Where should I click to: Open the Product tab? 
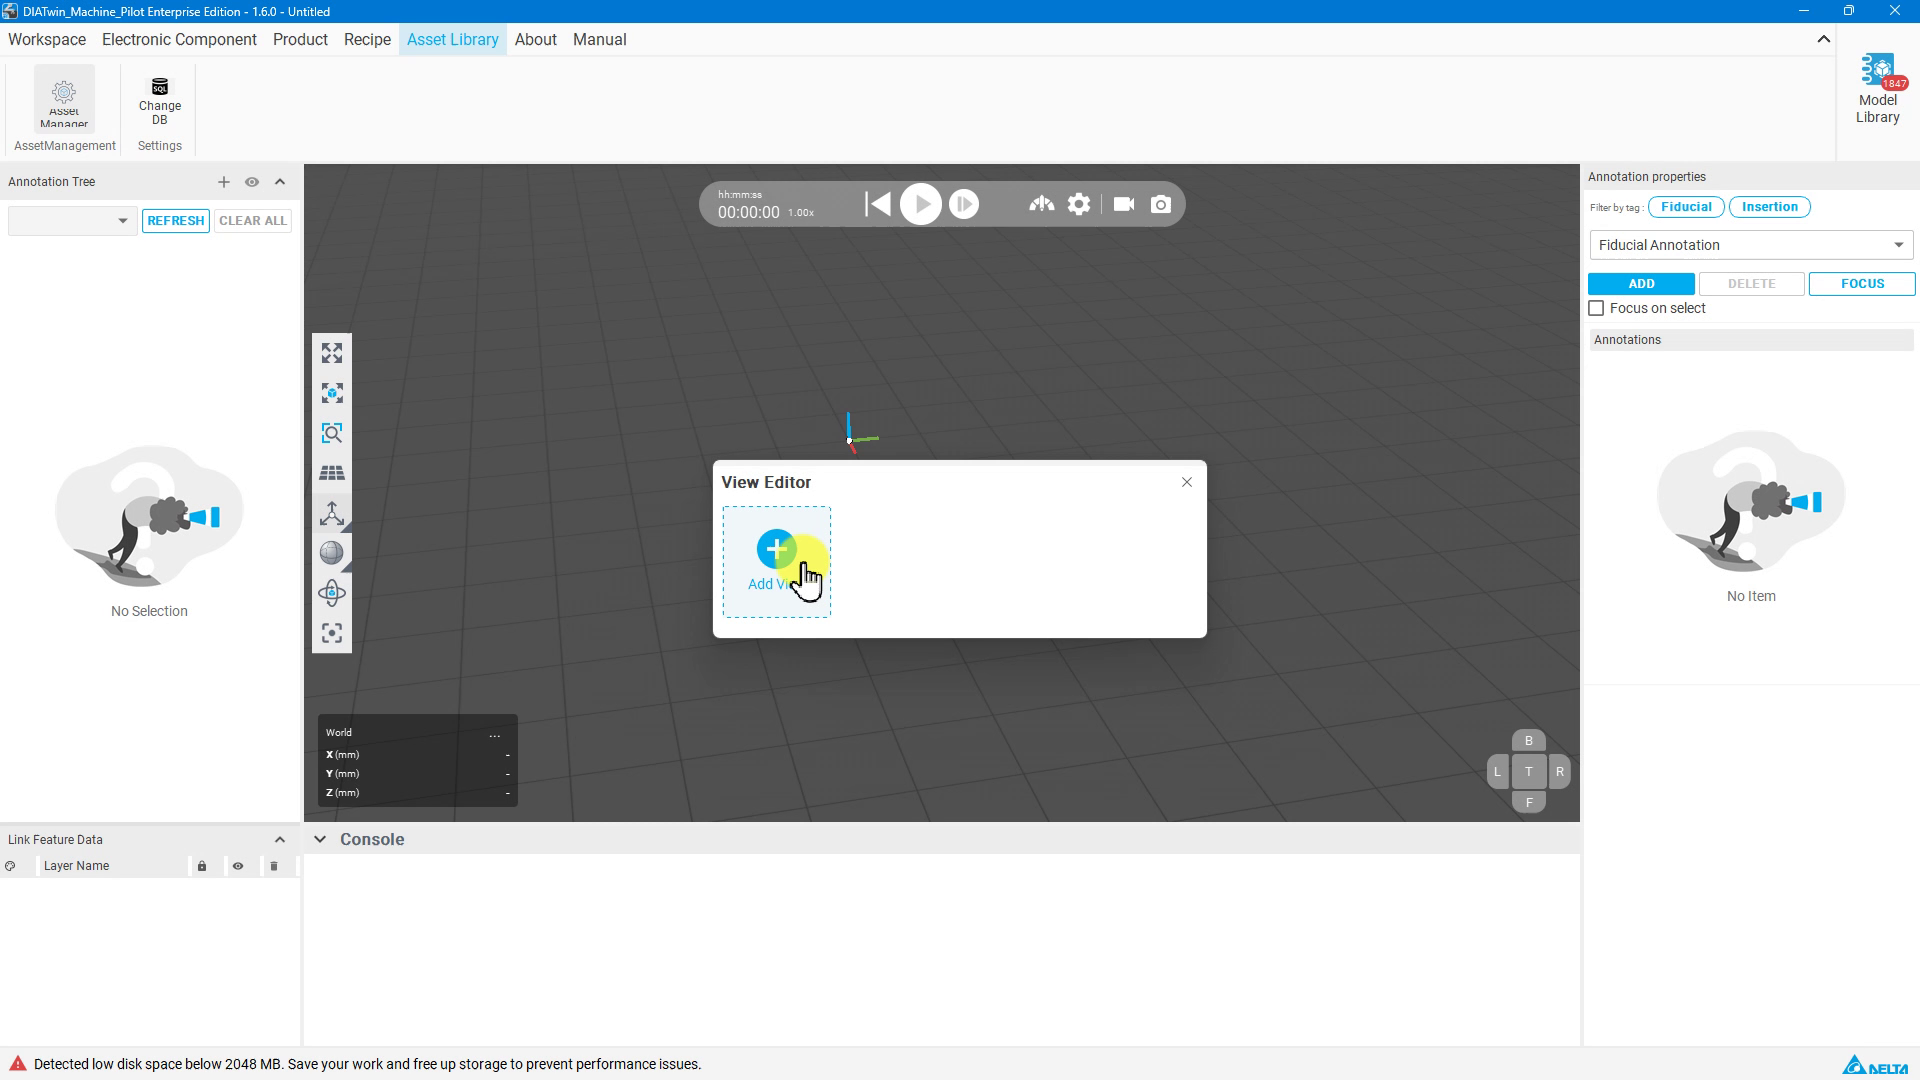coord(300,40)
